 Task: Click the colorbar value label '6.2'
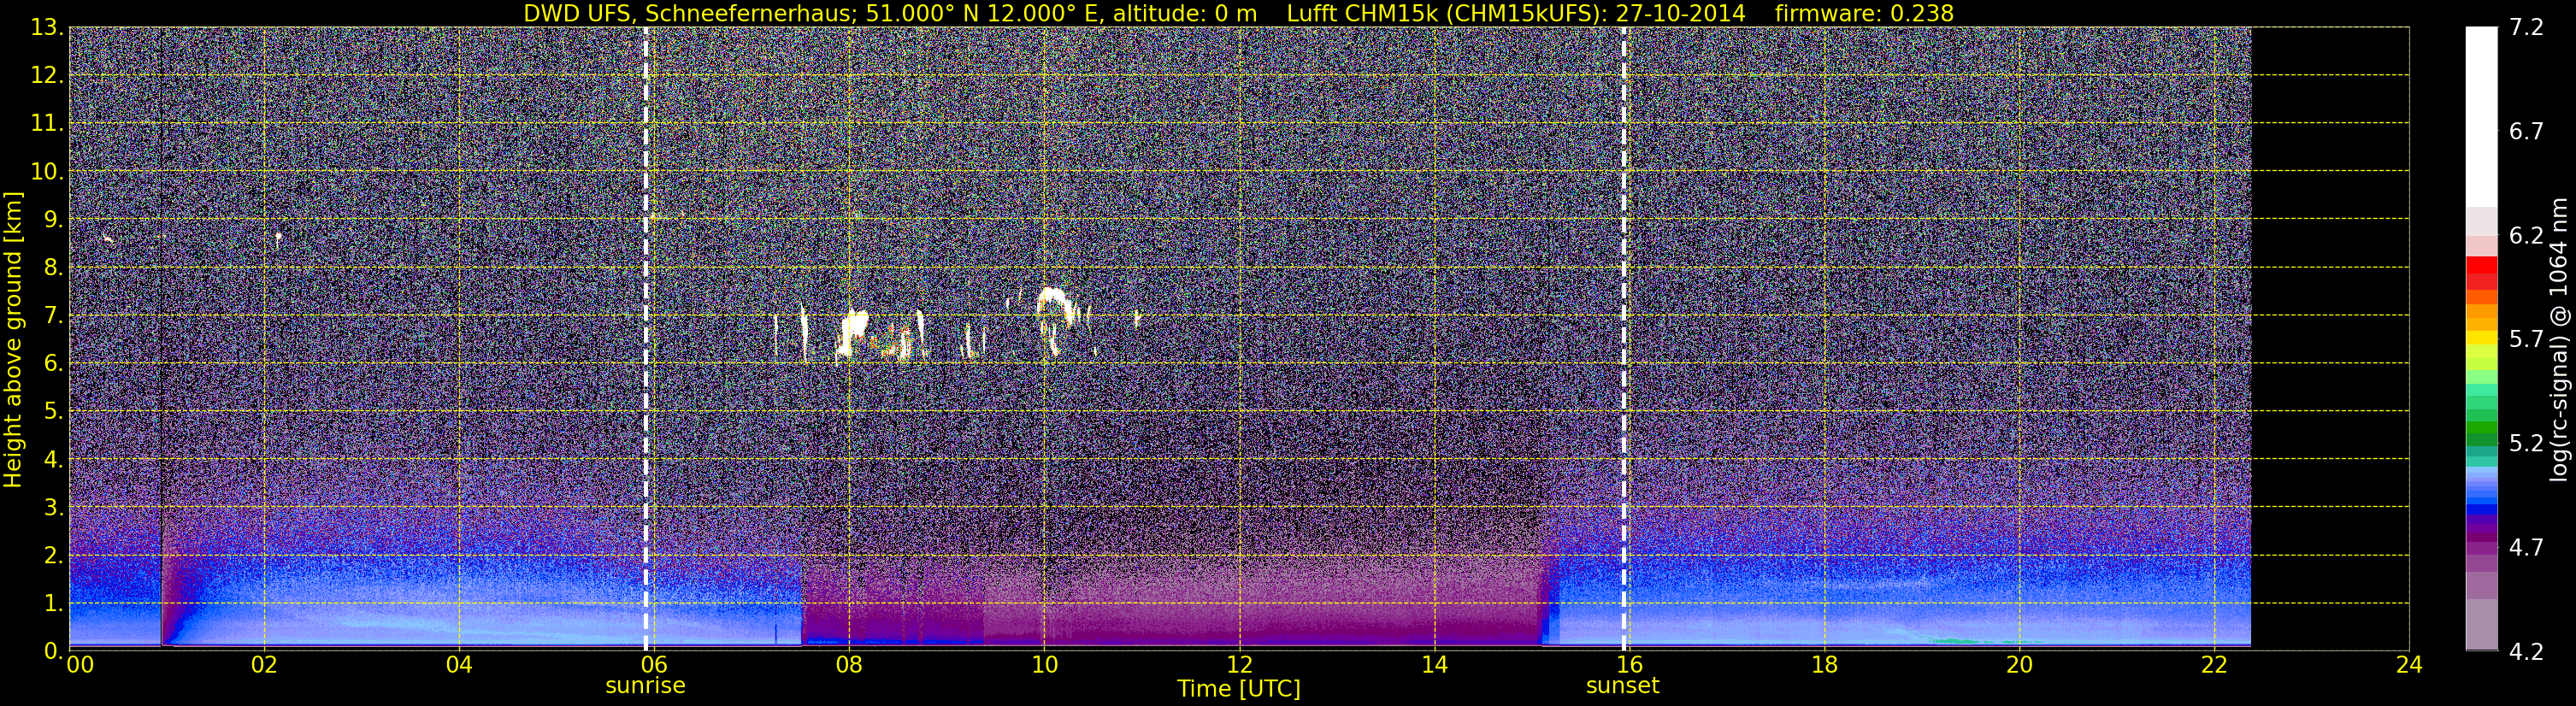pyautogui.click(x=2526, y=236)
